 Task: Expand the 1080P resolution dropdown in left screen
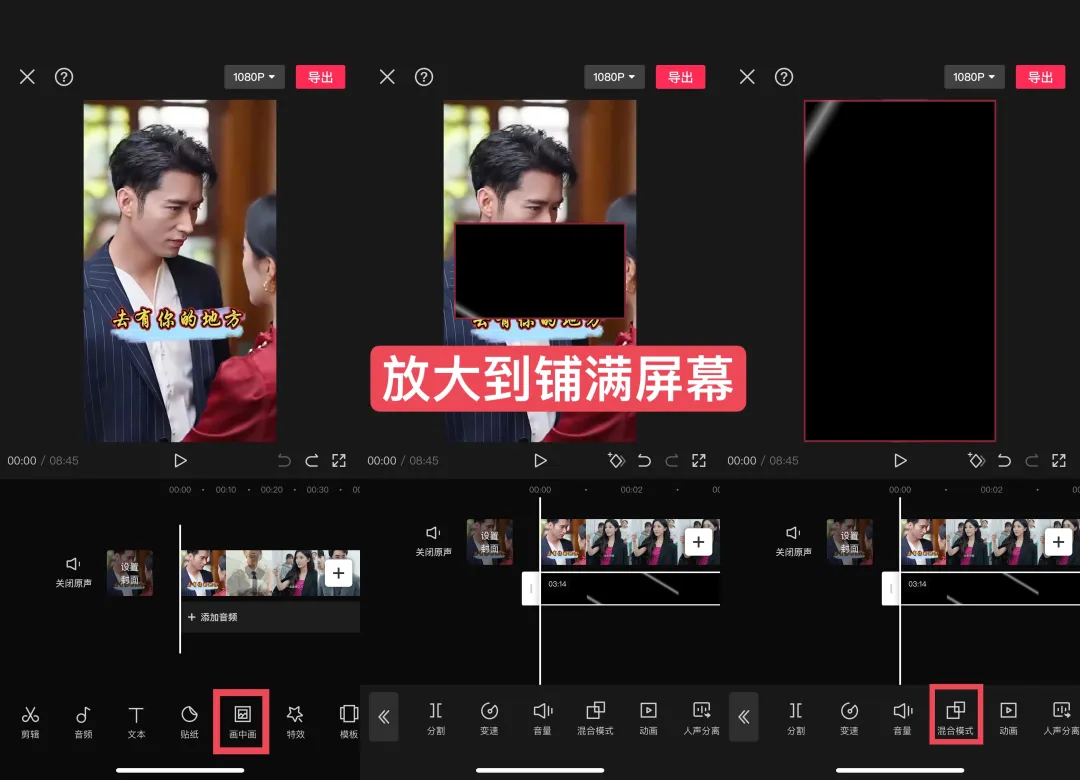[x=253, y=77]
